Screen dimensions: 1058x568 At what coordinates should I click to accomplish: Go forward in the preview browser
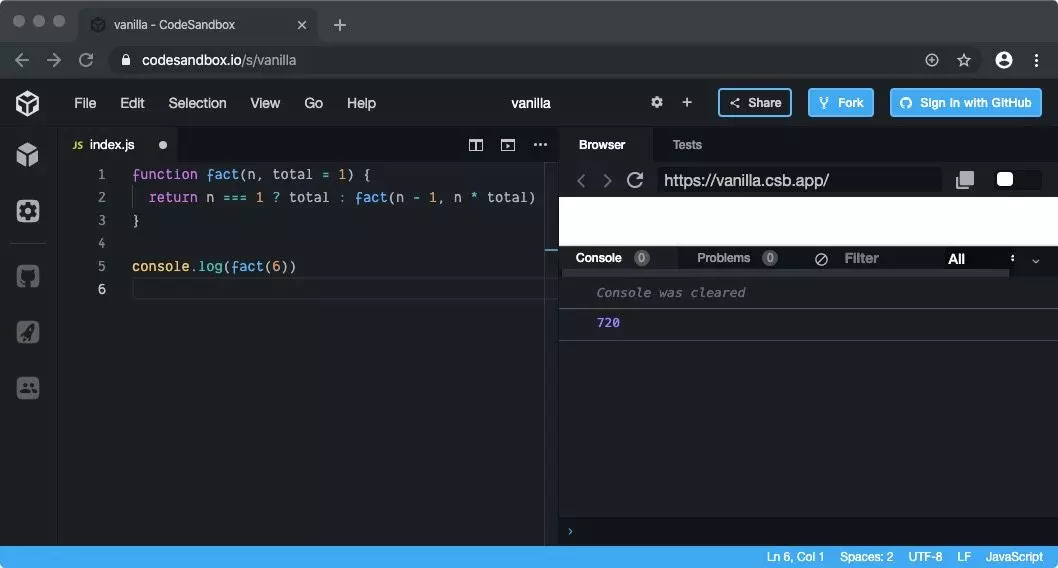[607, 180]
